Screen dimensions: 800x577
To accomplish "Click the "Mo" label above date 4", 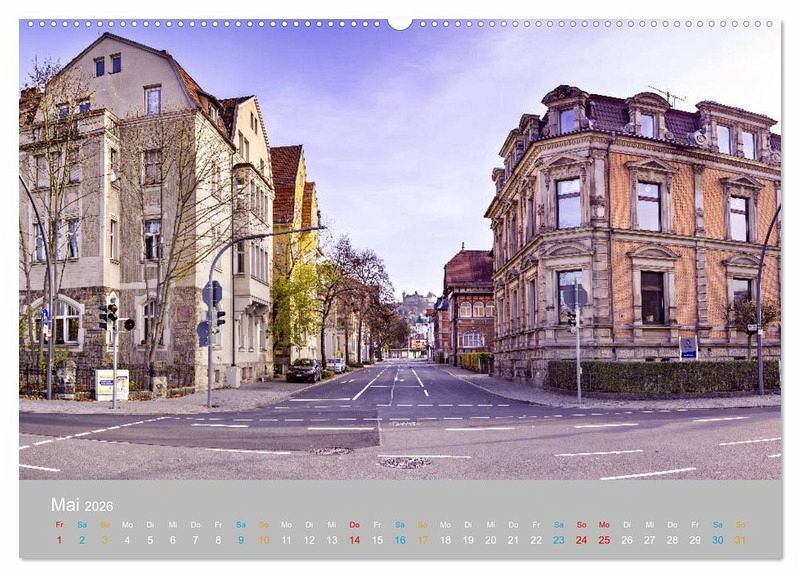I will point(127,524).
